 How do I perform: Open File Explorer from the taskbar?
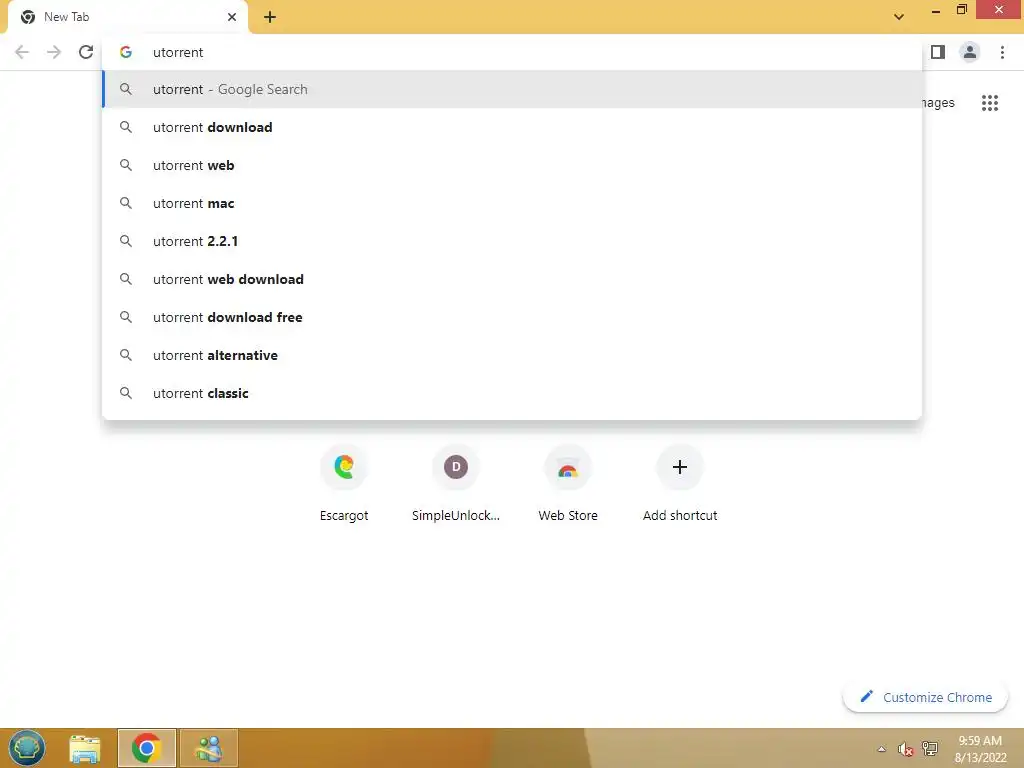tap(85, 748)
